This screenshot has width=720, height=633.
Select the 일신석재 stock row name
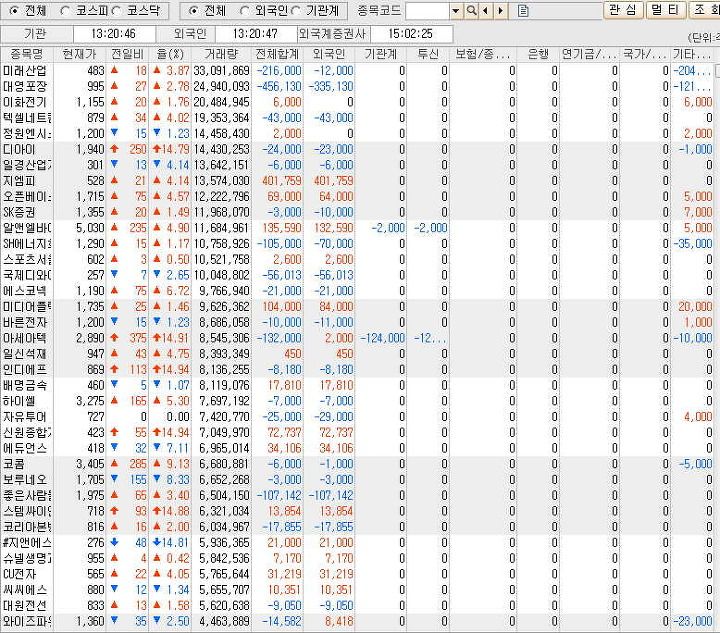coord(25,353)
